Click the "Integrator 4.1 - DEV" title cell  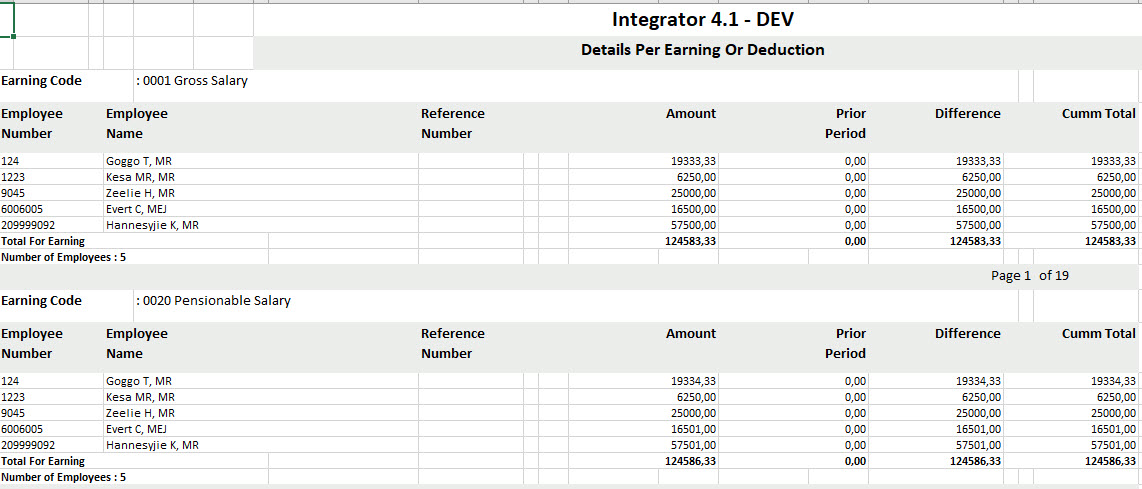(x=702, y=20)
